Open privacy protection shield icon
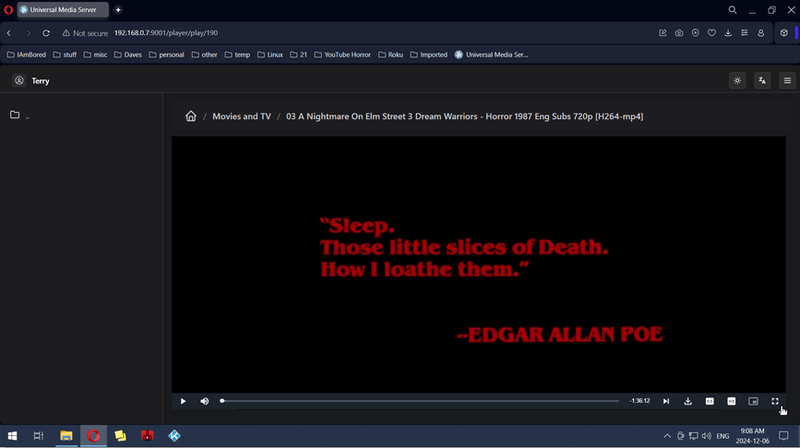 tap(695, 33)
